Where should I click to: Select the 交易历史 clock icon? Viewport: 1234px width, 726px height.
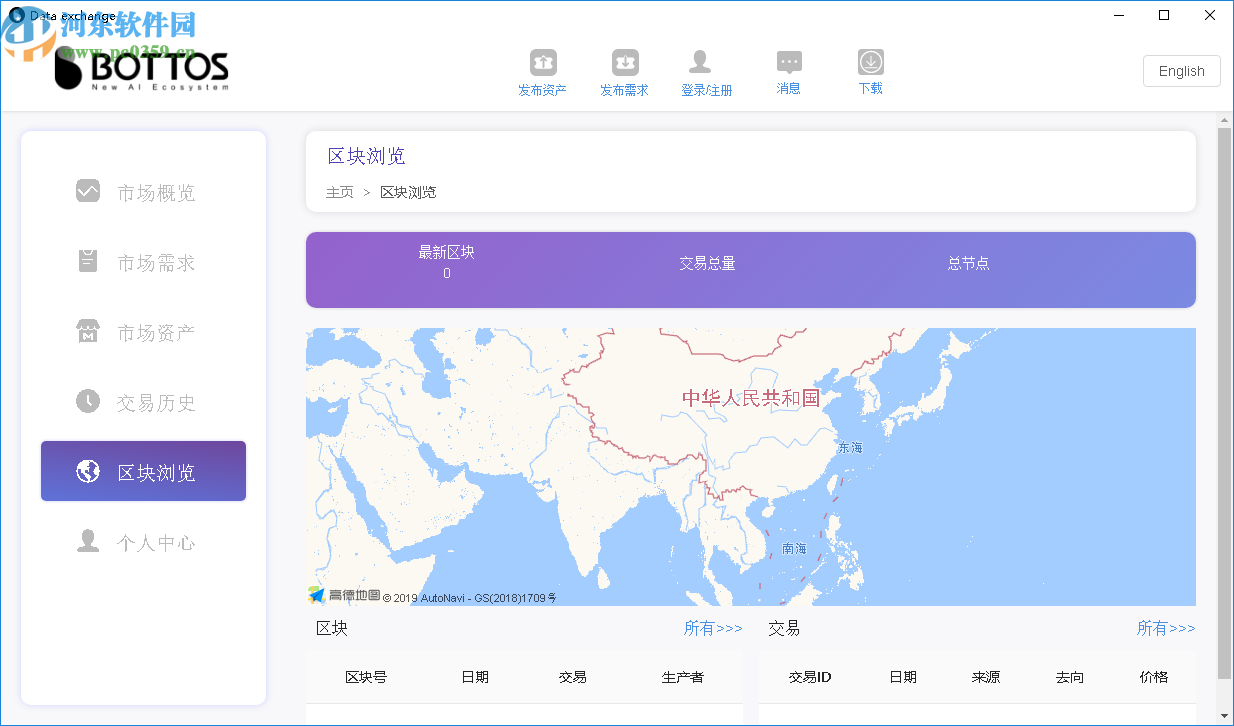click(x=87, y=401)
